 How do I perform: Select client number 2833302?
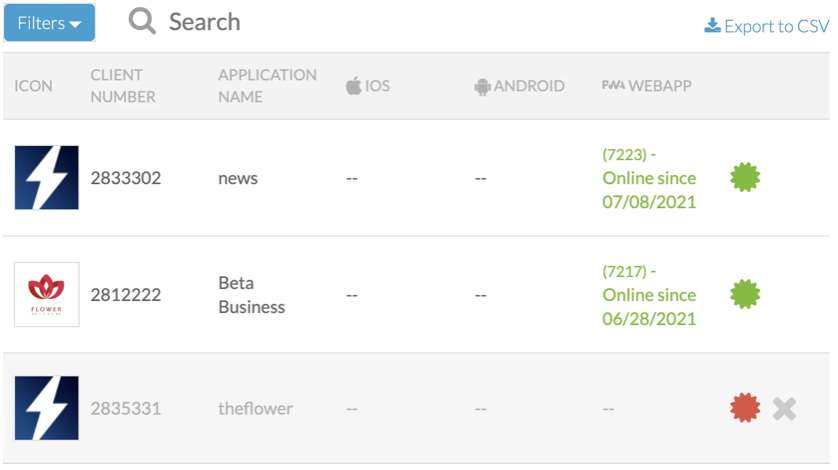[125, 178]
